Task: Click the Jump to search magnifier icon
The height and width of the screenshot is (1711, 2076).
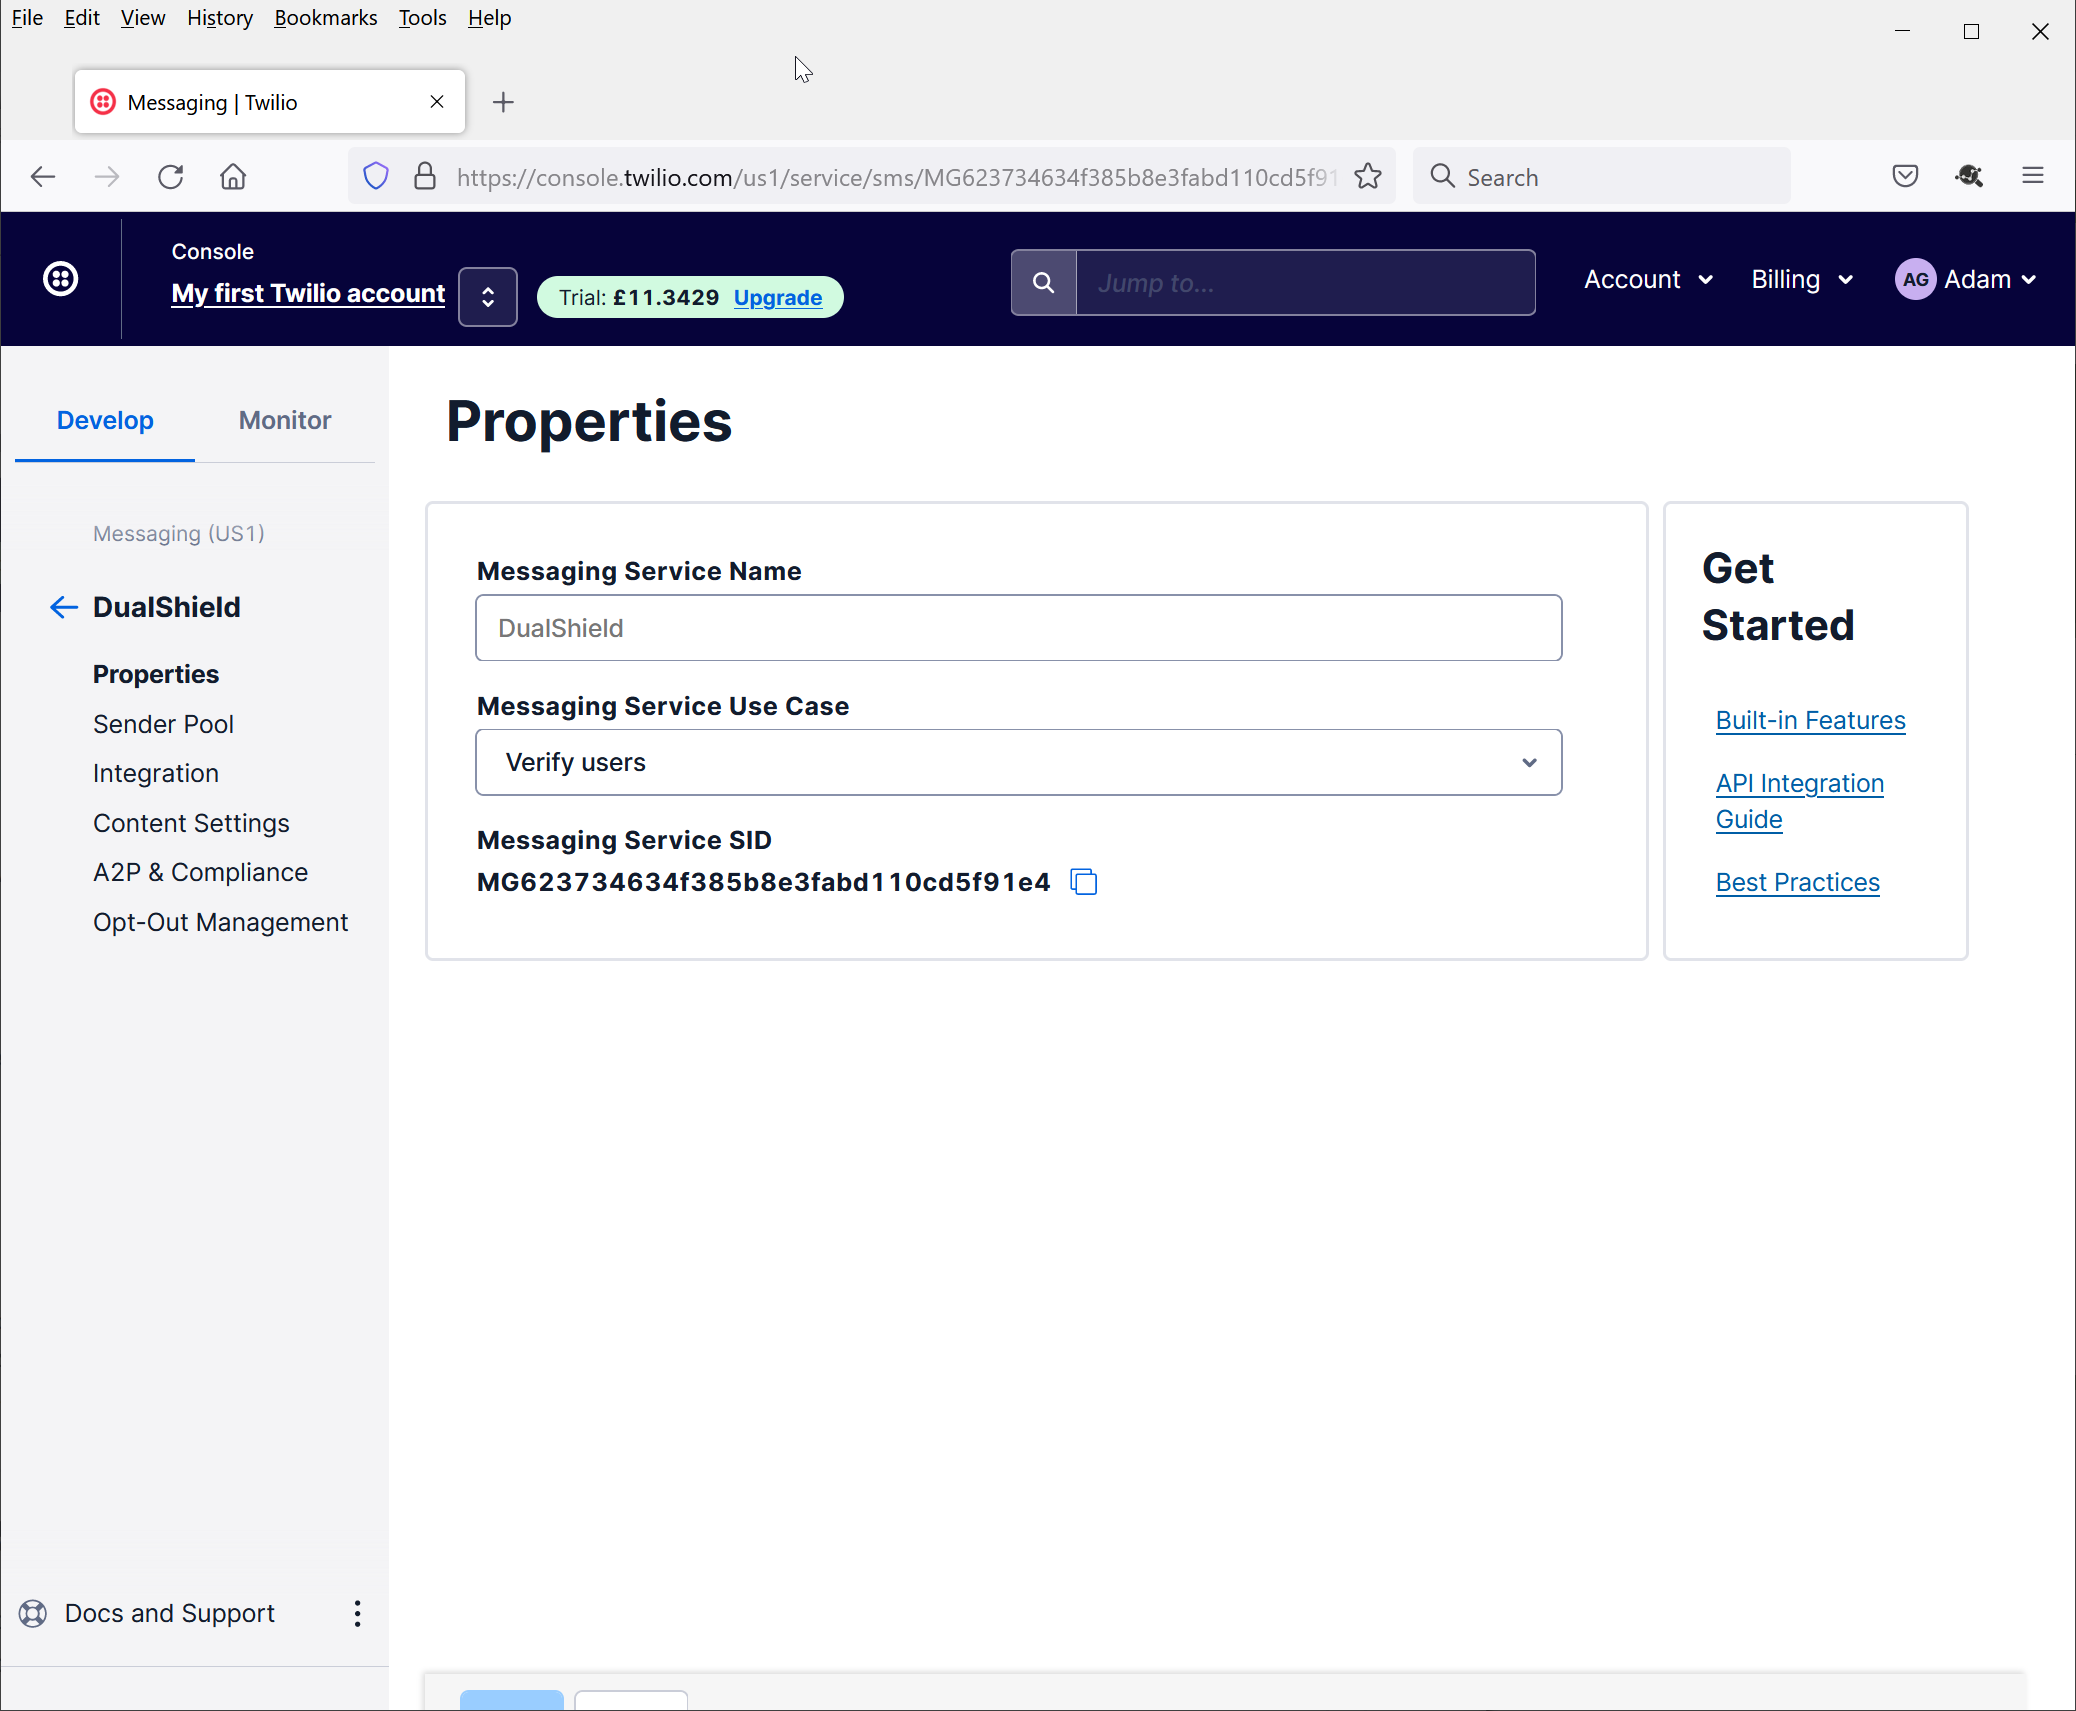Action: click(1043, 283)
